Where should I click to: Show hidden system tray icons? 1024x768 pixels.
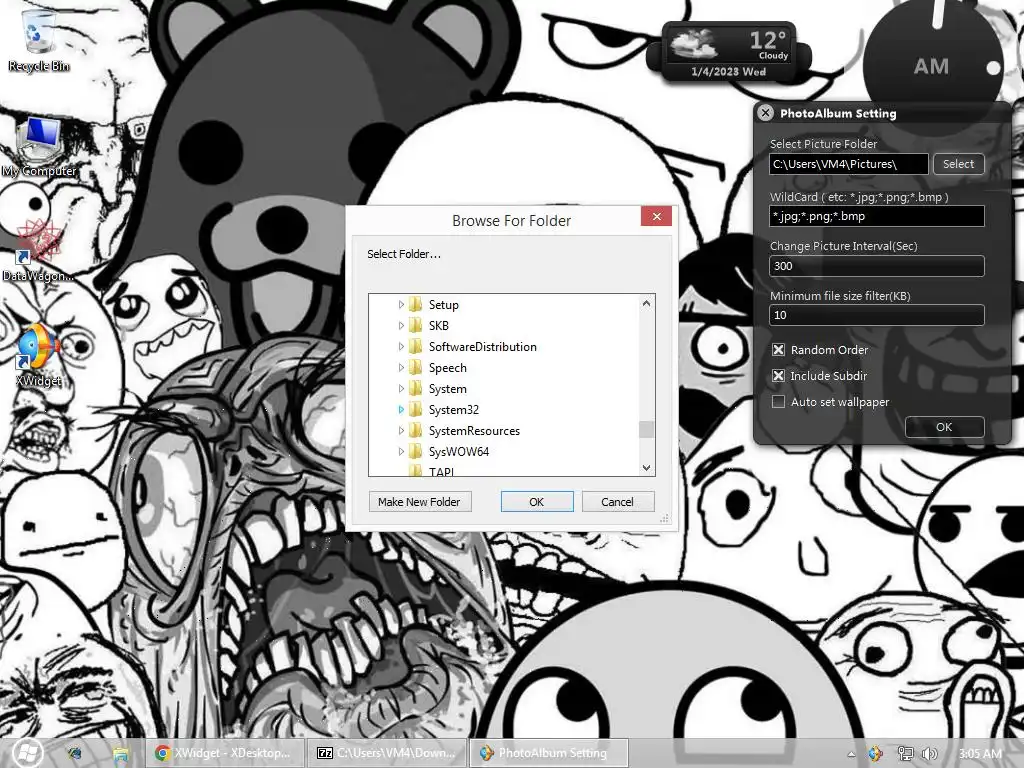click(x=851, y=754)
